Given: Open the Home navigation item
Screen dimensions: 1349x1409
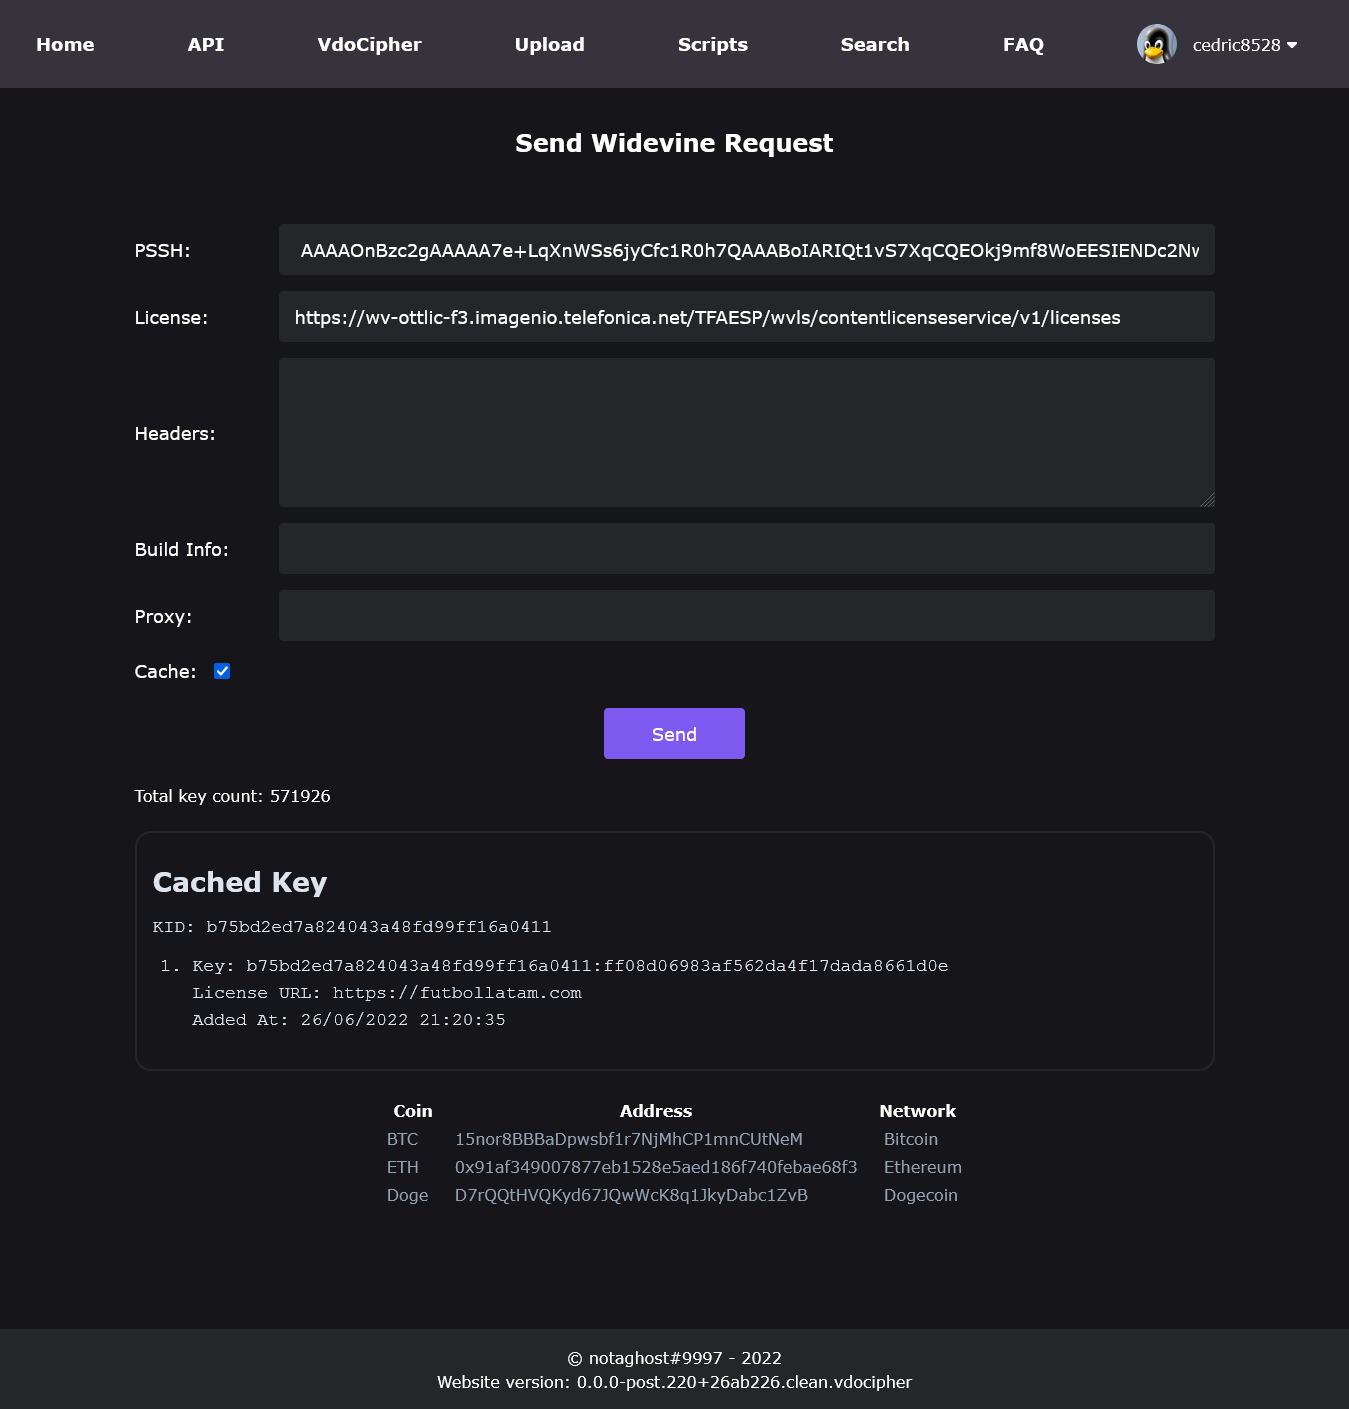Looking at the screenshot, I should point(65,44).
